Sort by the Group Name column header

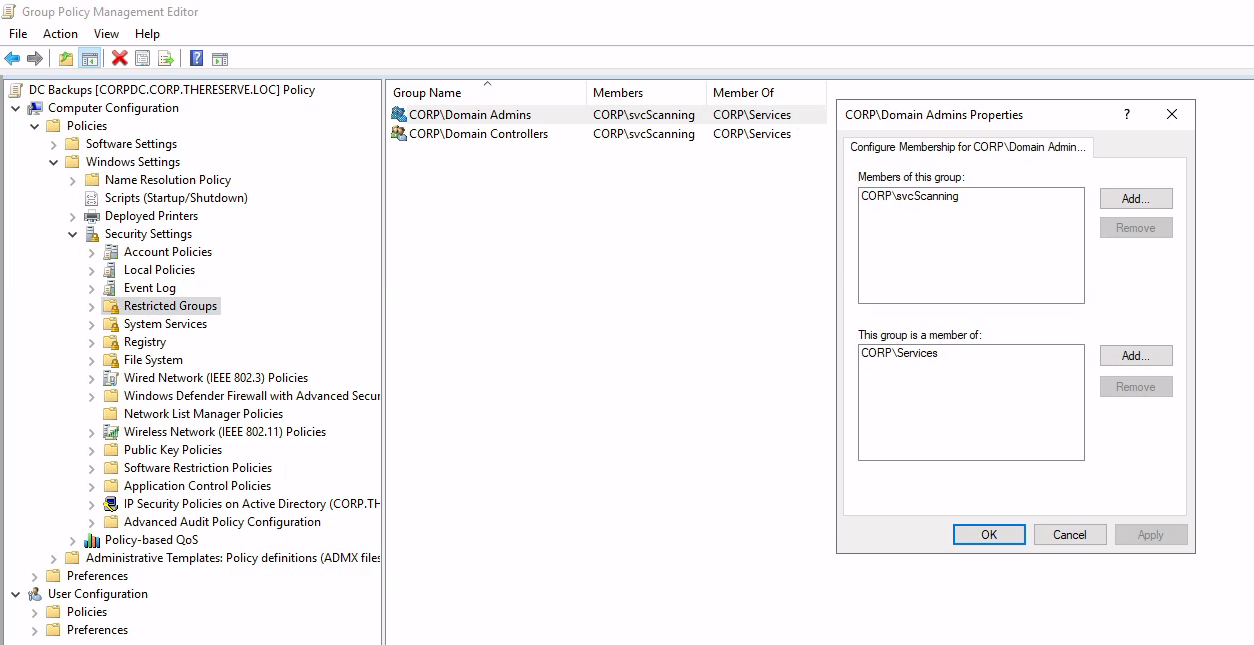click(x=427, y=93)
